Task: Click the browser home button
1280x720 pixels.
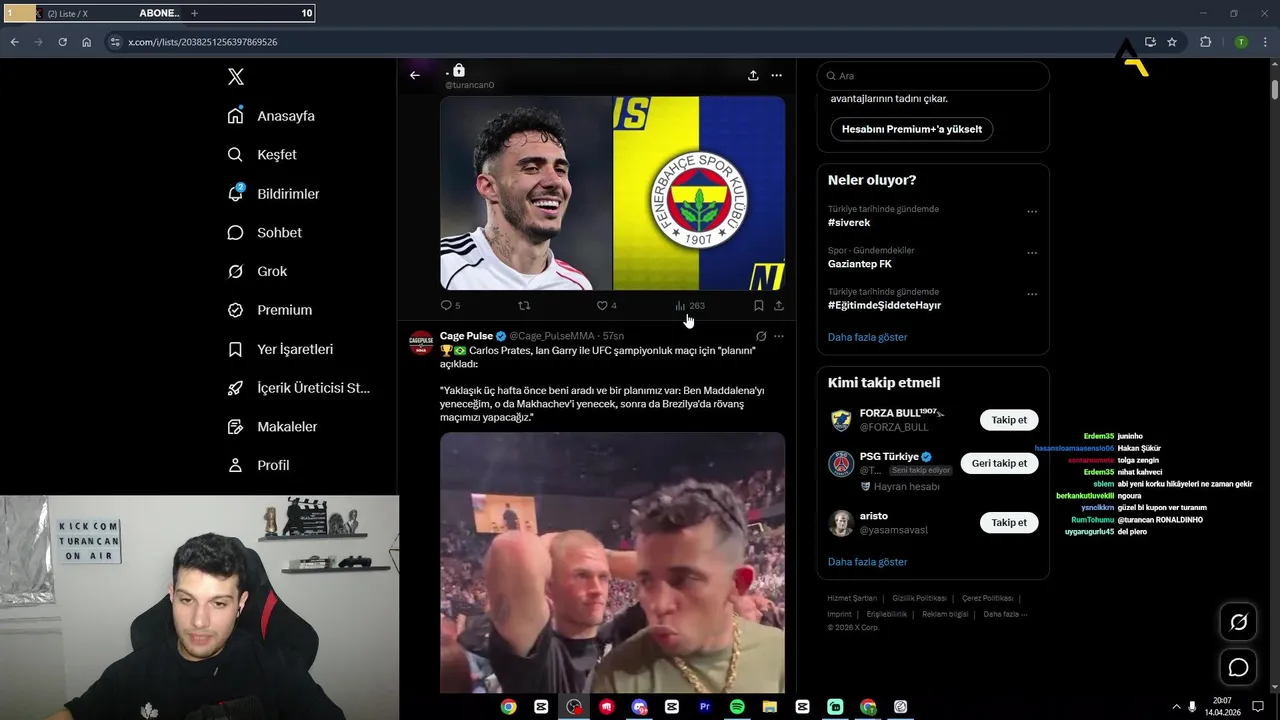Action: coord(86,42)
